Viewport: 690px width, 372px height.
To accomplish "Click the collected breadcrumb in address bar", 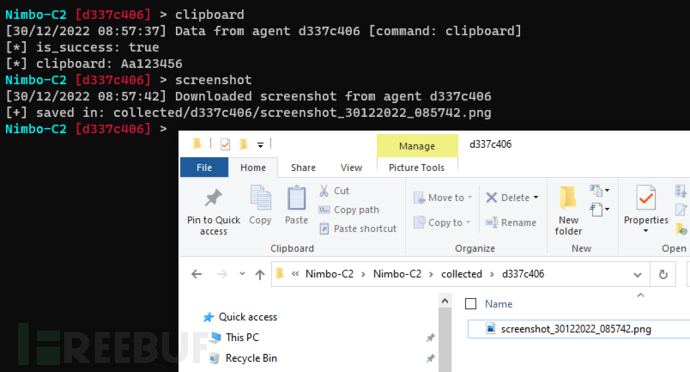I will pos(462,274).
